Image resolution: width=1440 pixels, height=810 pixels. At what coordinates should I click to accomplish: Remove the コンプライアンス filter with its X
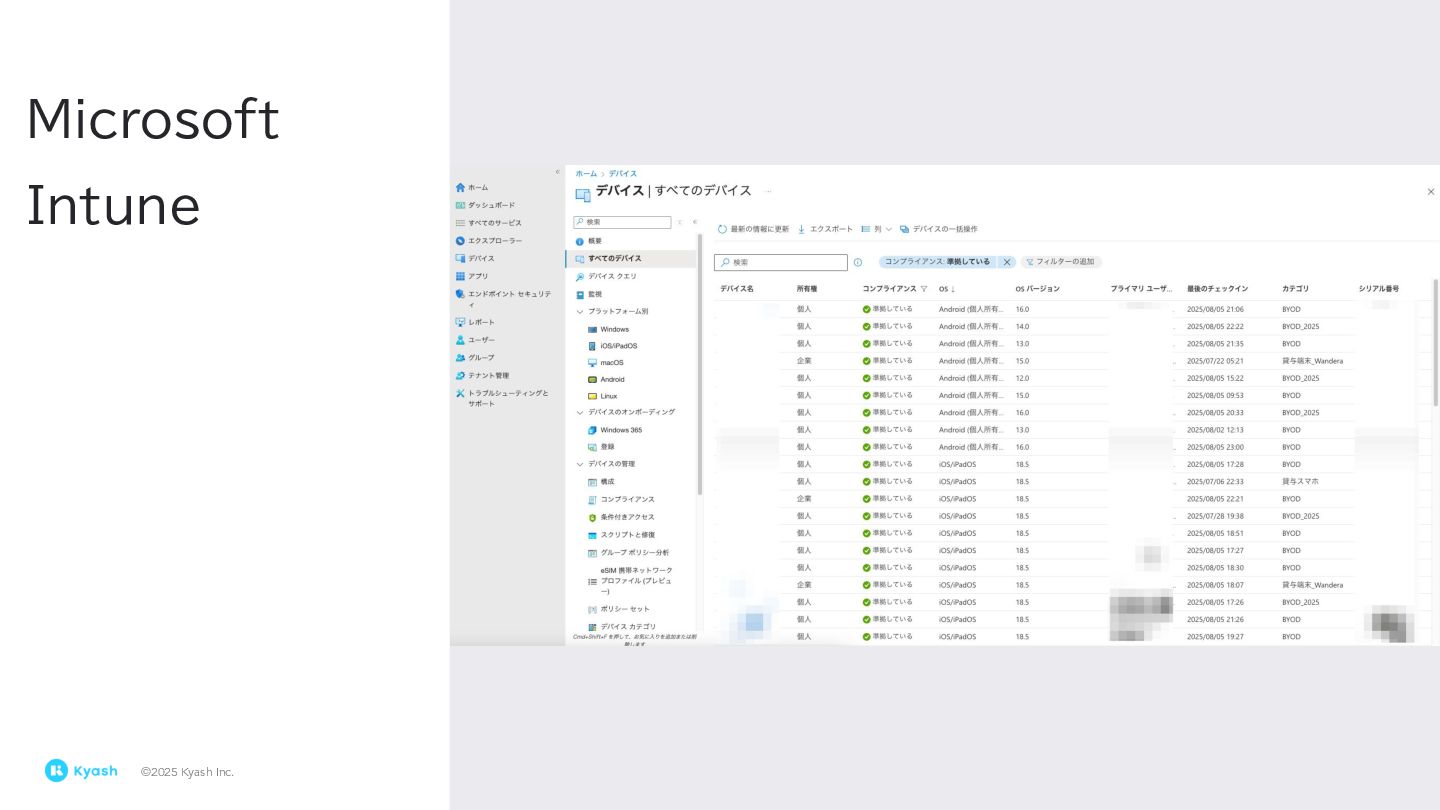pyautogui.click(x=1007, y=262)
